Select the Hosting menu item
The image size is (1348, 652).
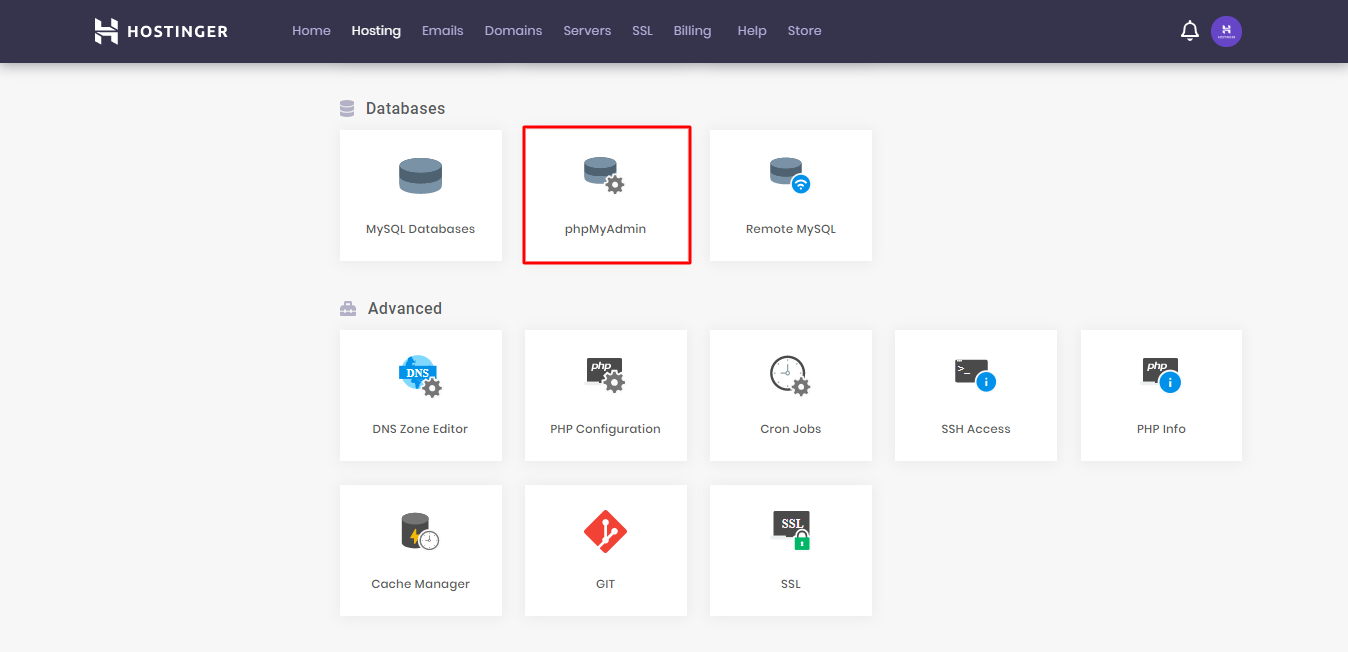point(376,31)
